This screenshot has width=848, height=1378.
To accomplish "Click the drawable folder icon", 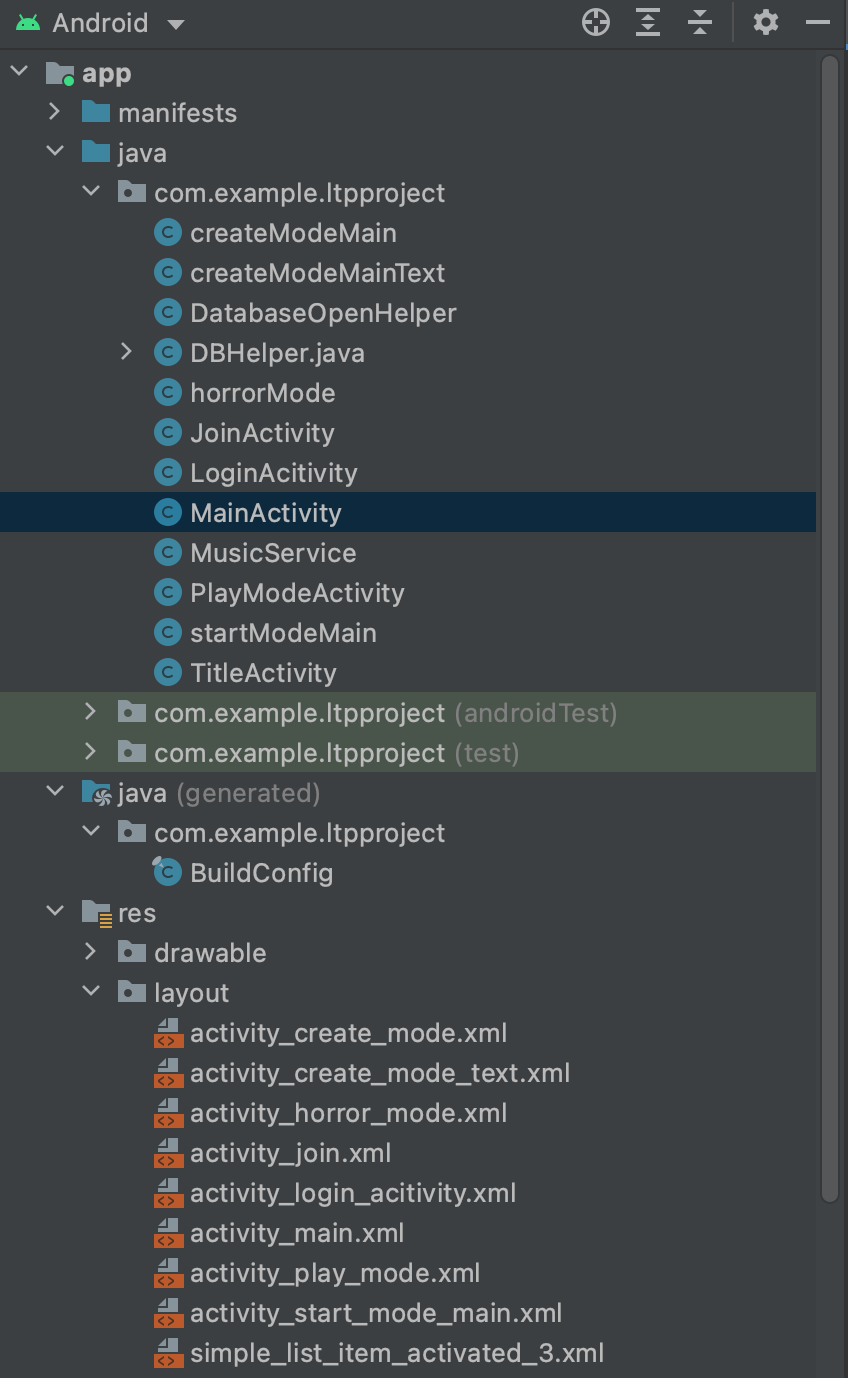I will point(132,952).
